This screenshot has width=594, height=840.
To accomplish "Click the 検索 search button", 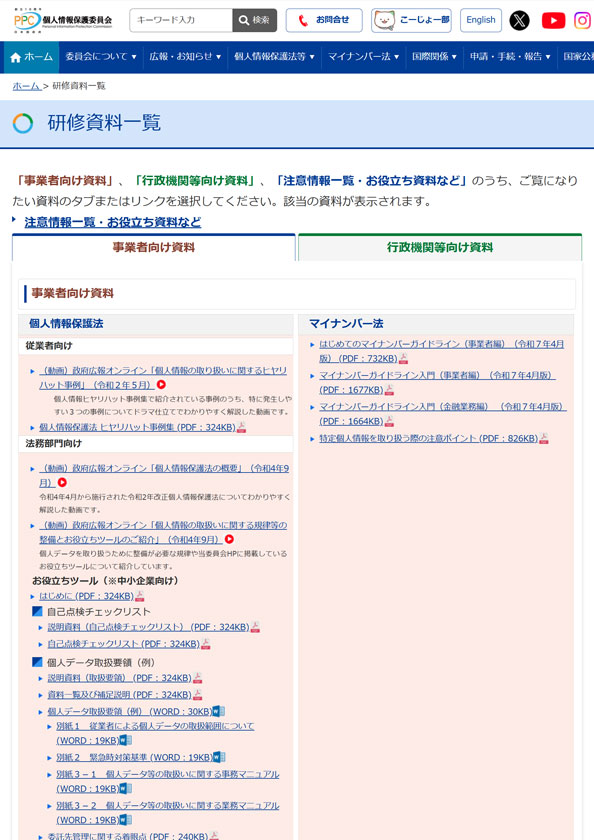I will click(x=255, y=20).
